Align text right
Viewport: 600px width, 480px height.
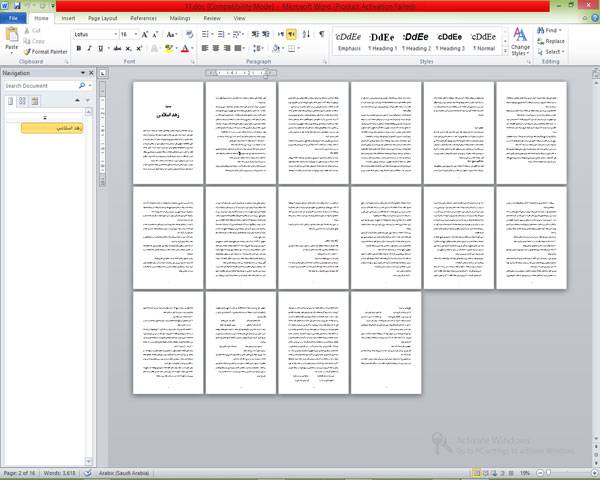point(227,48)
